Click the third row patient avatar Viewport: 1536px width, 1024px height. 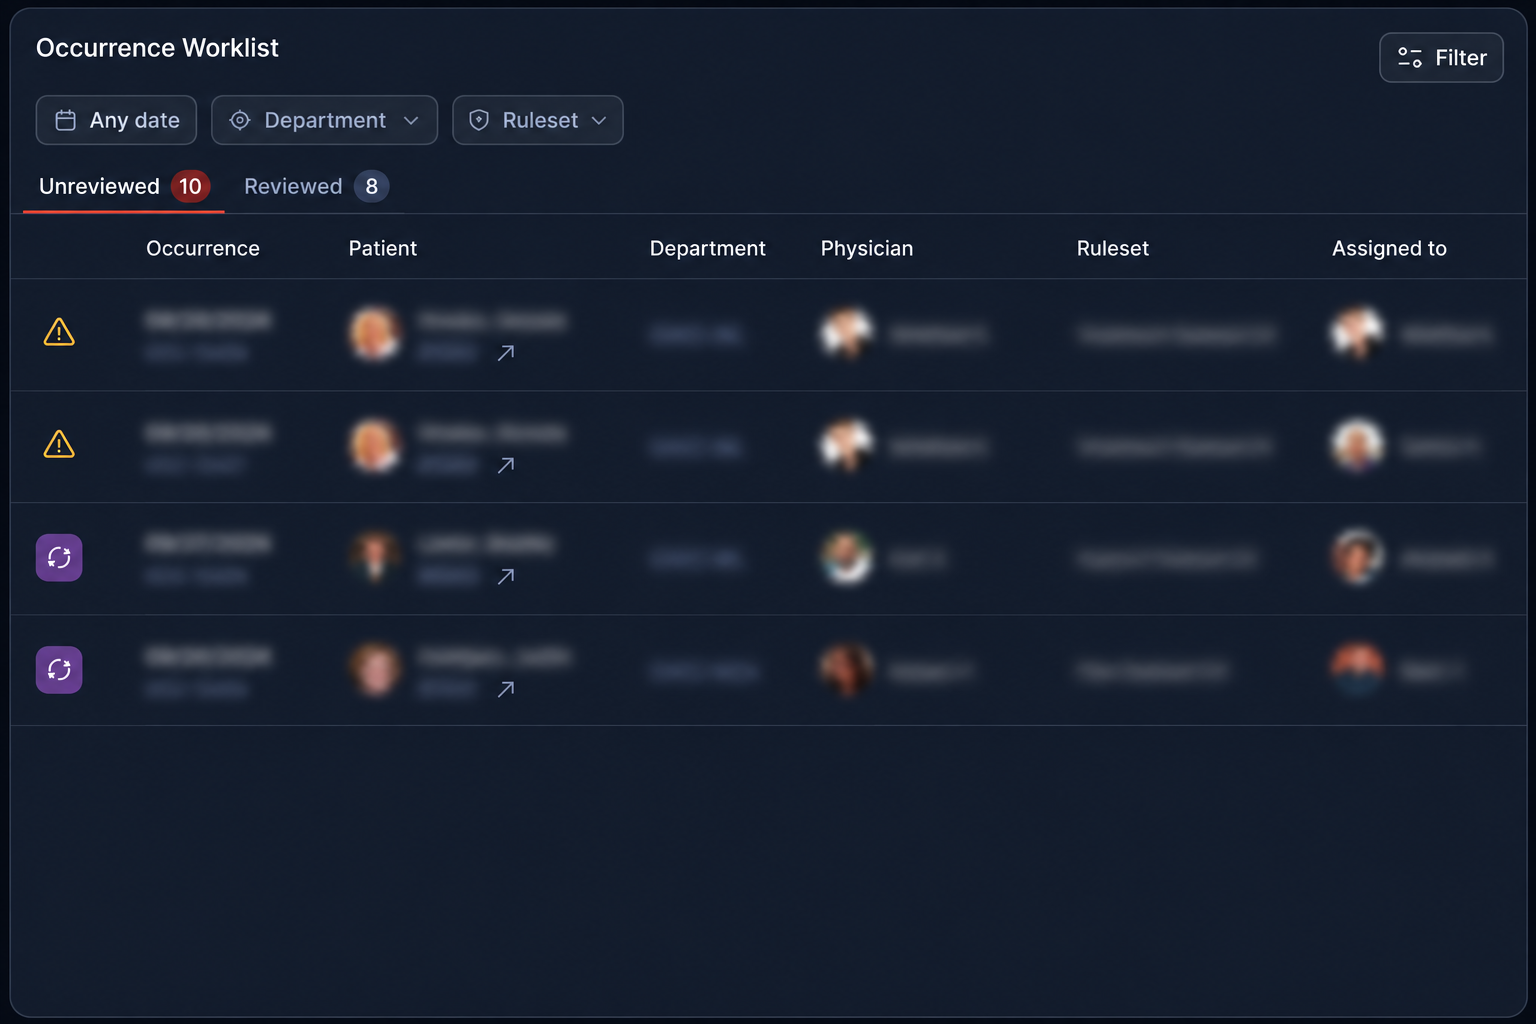coord(375,558)
